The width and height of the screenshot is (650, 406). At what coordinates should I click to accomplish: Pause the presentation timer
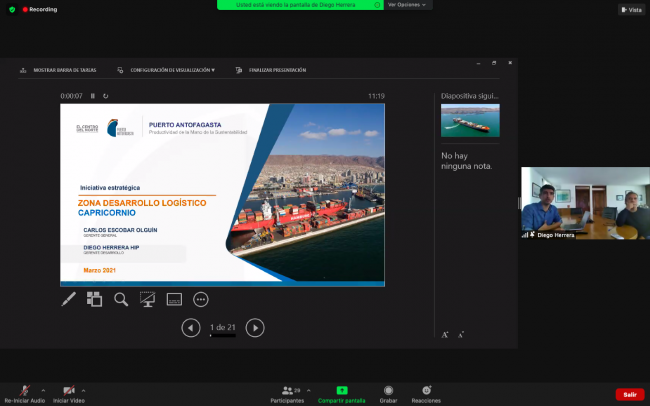[x=93, y=96]
